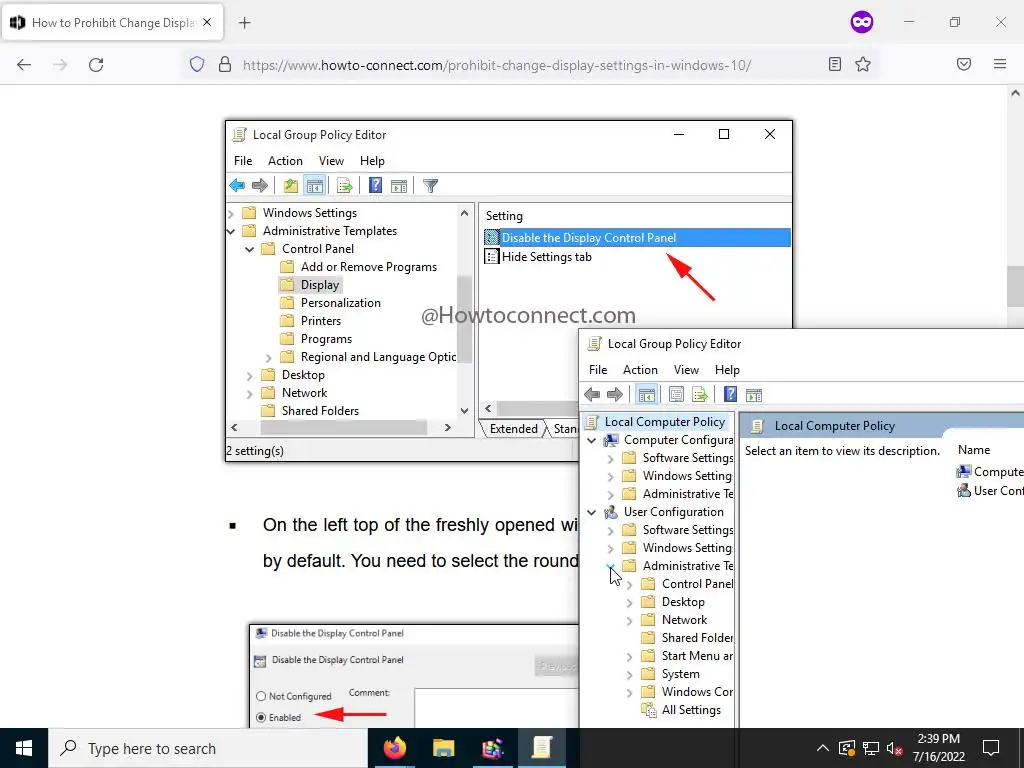Open File Explorer from the taskbar
This screenshot has width=1024, height=768.
(443, 748)
